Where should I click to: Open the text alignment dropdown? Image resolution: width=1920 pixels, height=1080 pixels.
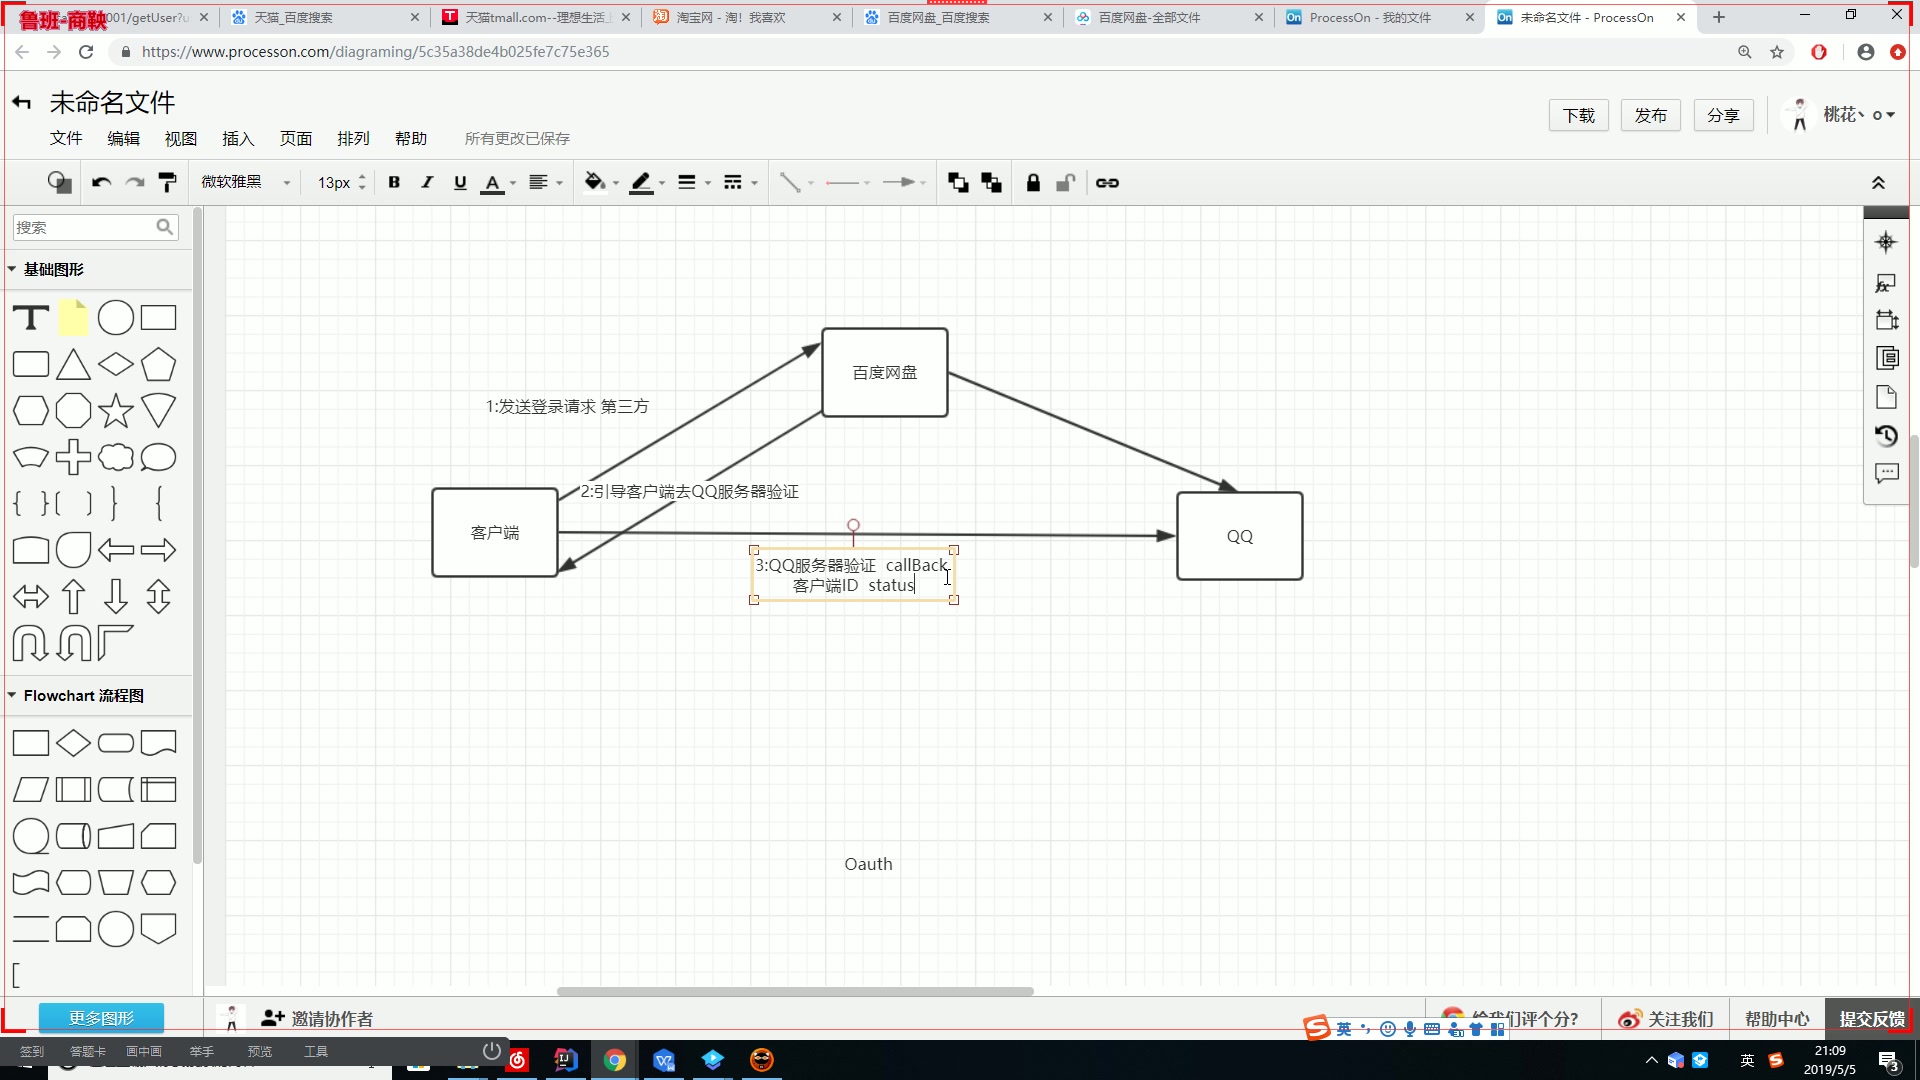[x=545, y=182]
